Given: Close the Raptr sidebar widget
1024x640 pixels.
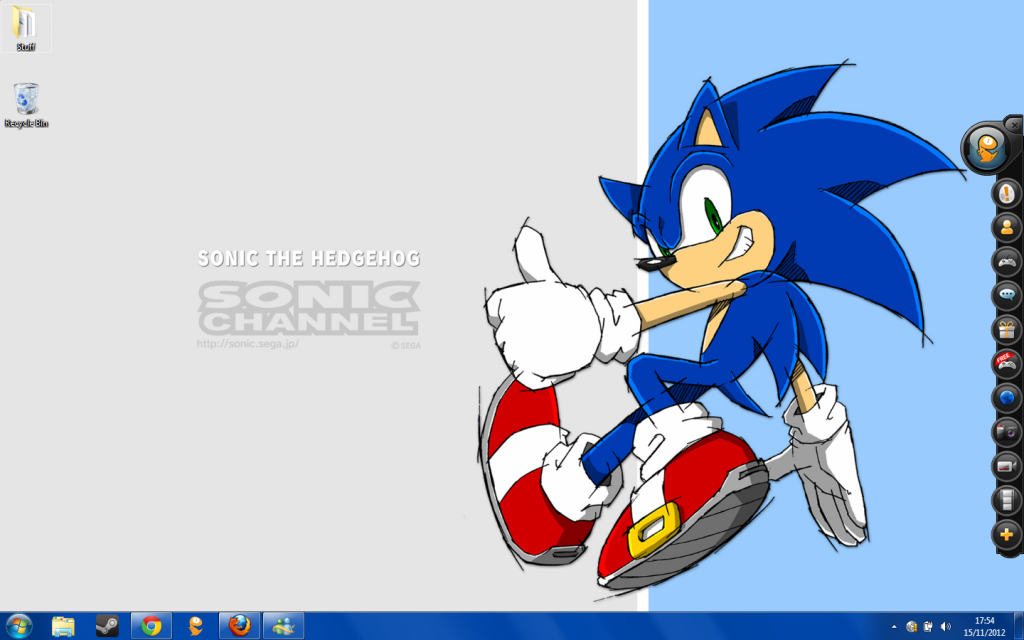Looking at the screenshot, I should click(x=1014, y=124).
